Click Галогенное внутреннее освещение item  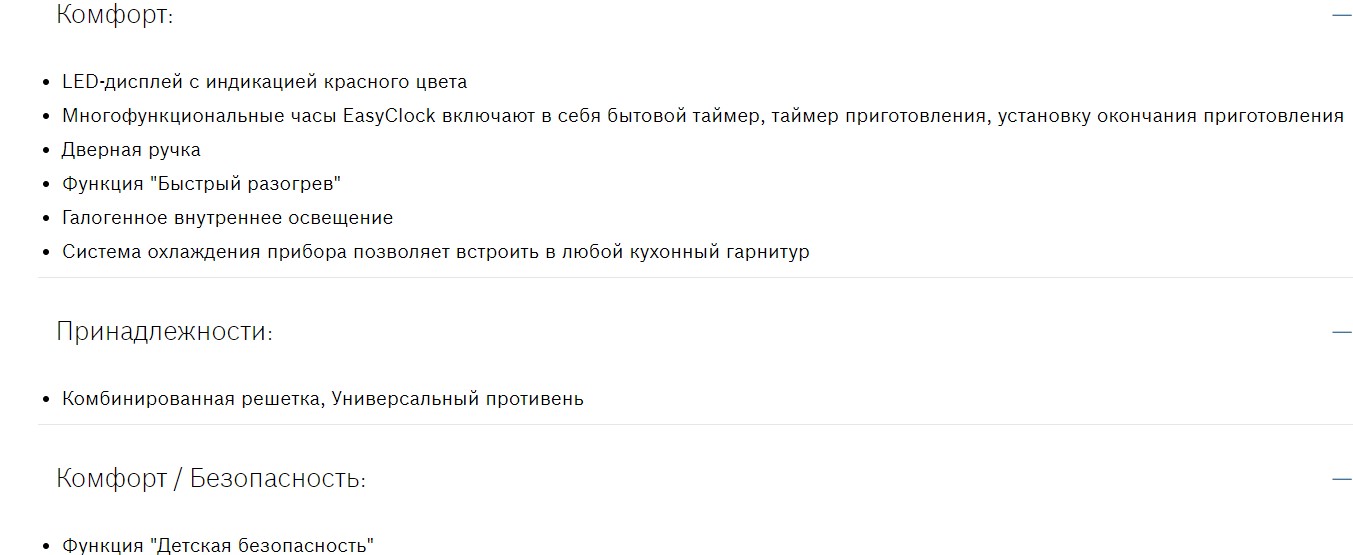click(x=227, y=218)
